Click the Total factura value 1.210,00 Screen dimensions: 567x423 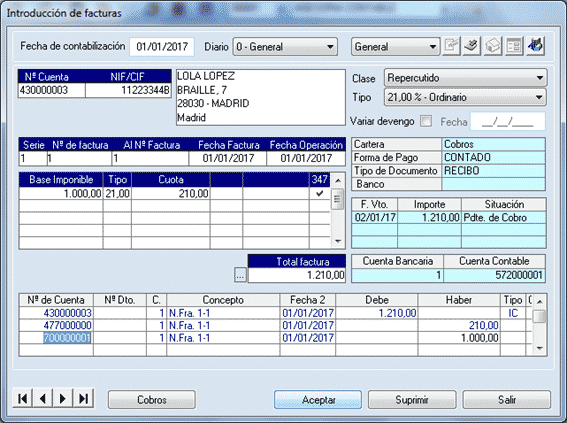[x=297, y=275]
